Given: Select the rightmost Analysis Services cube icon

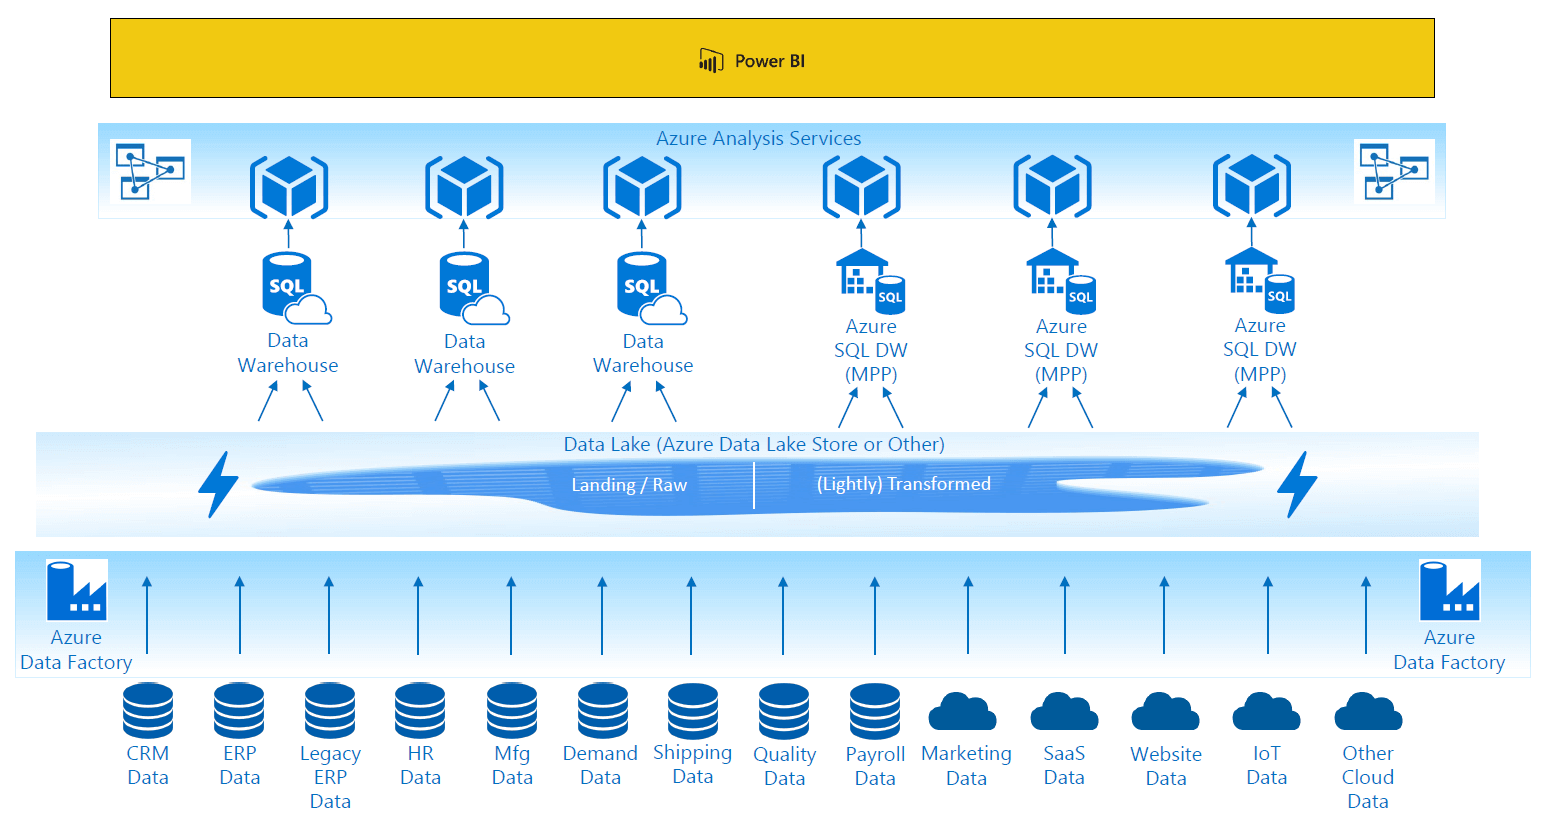Looking at the screenshot, I should pyautogui.click(x=1251, y=186).
